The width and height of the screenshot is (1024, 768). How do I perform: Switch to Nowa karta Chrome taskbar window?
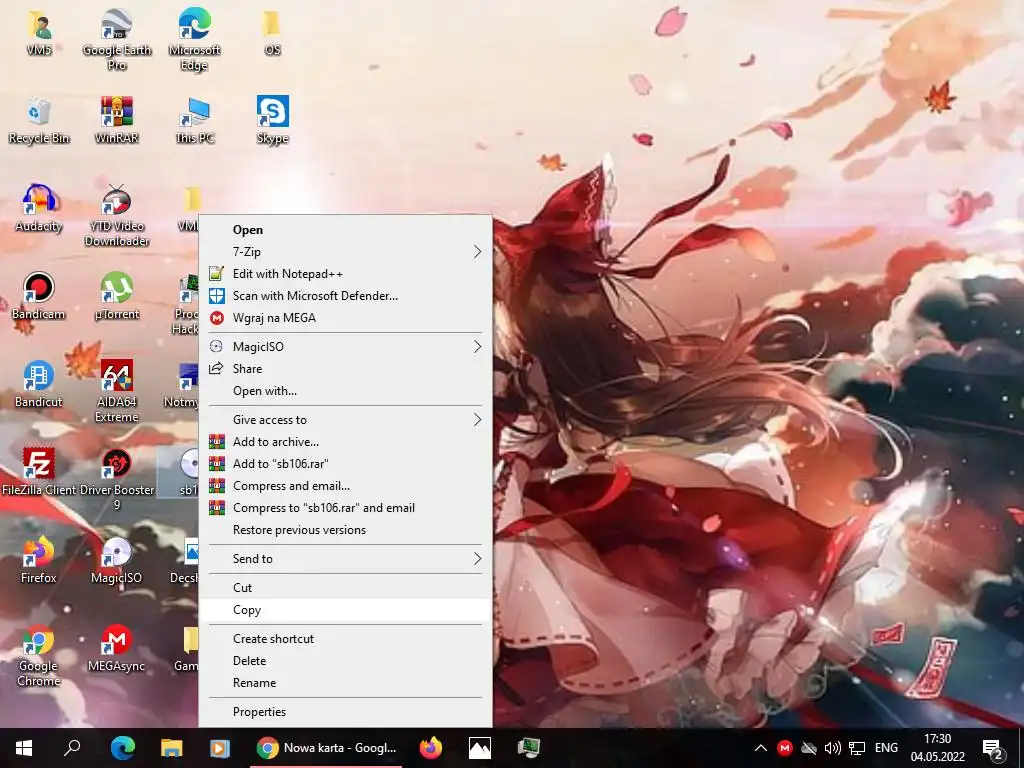[326, 748]
